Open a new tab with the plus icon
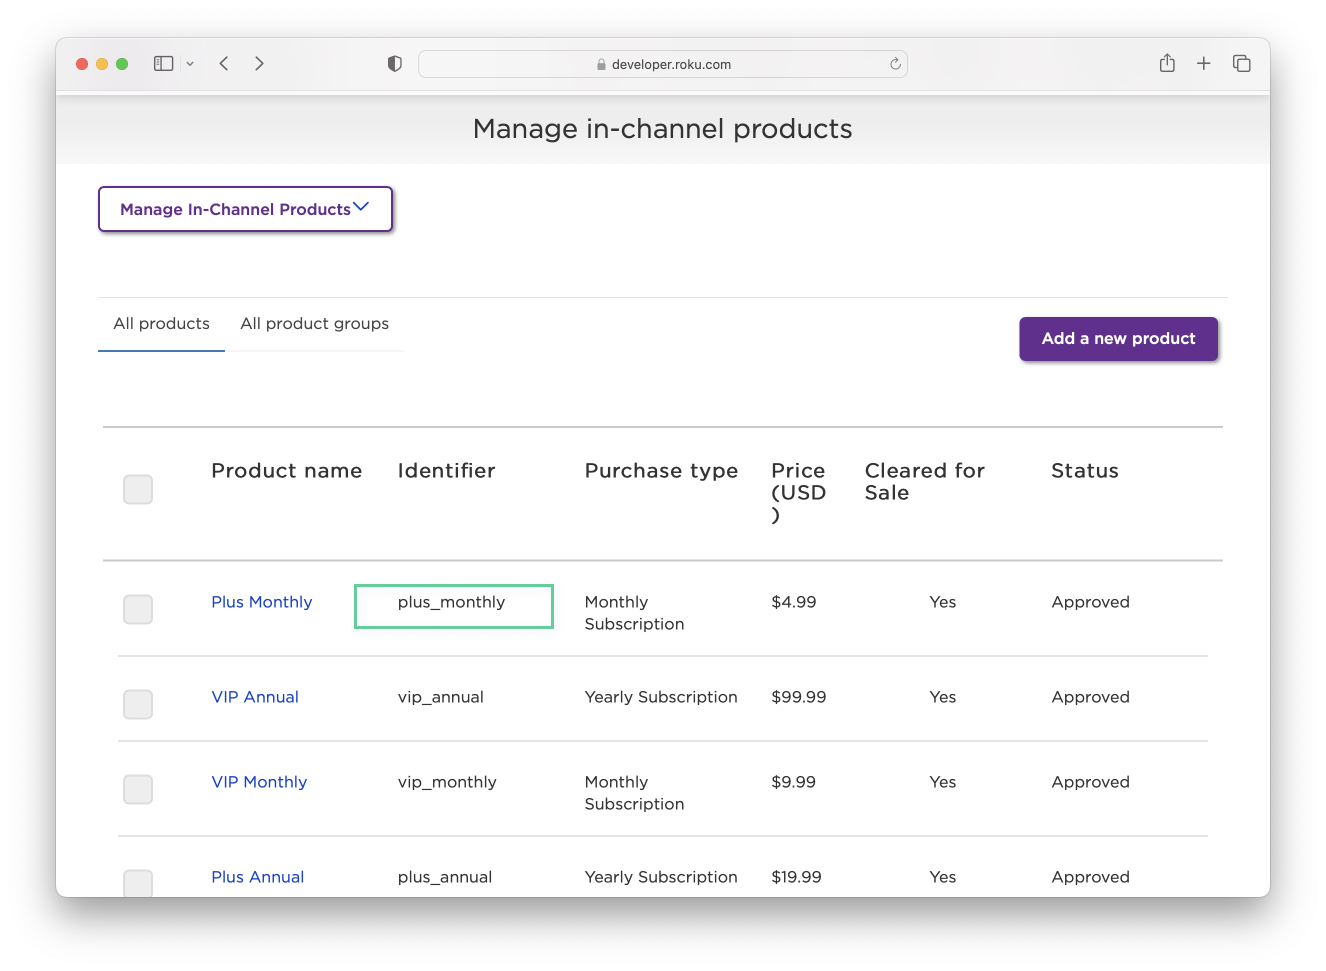The image size is (1326, 971). coord(1204,64)
